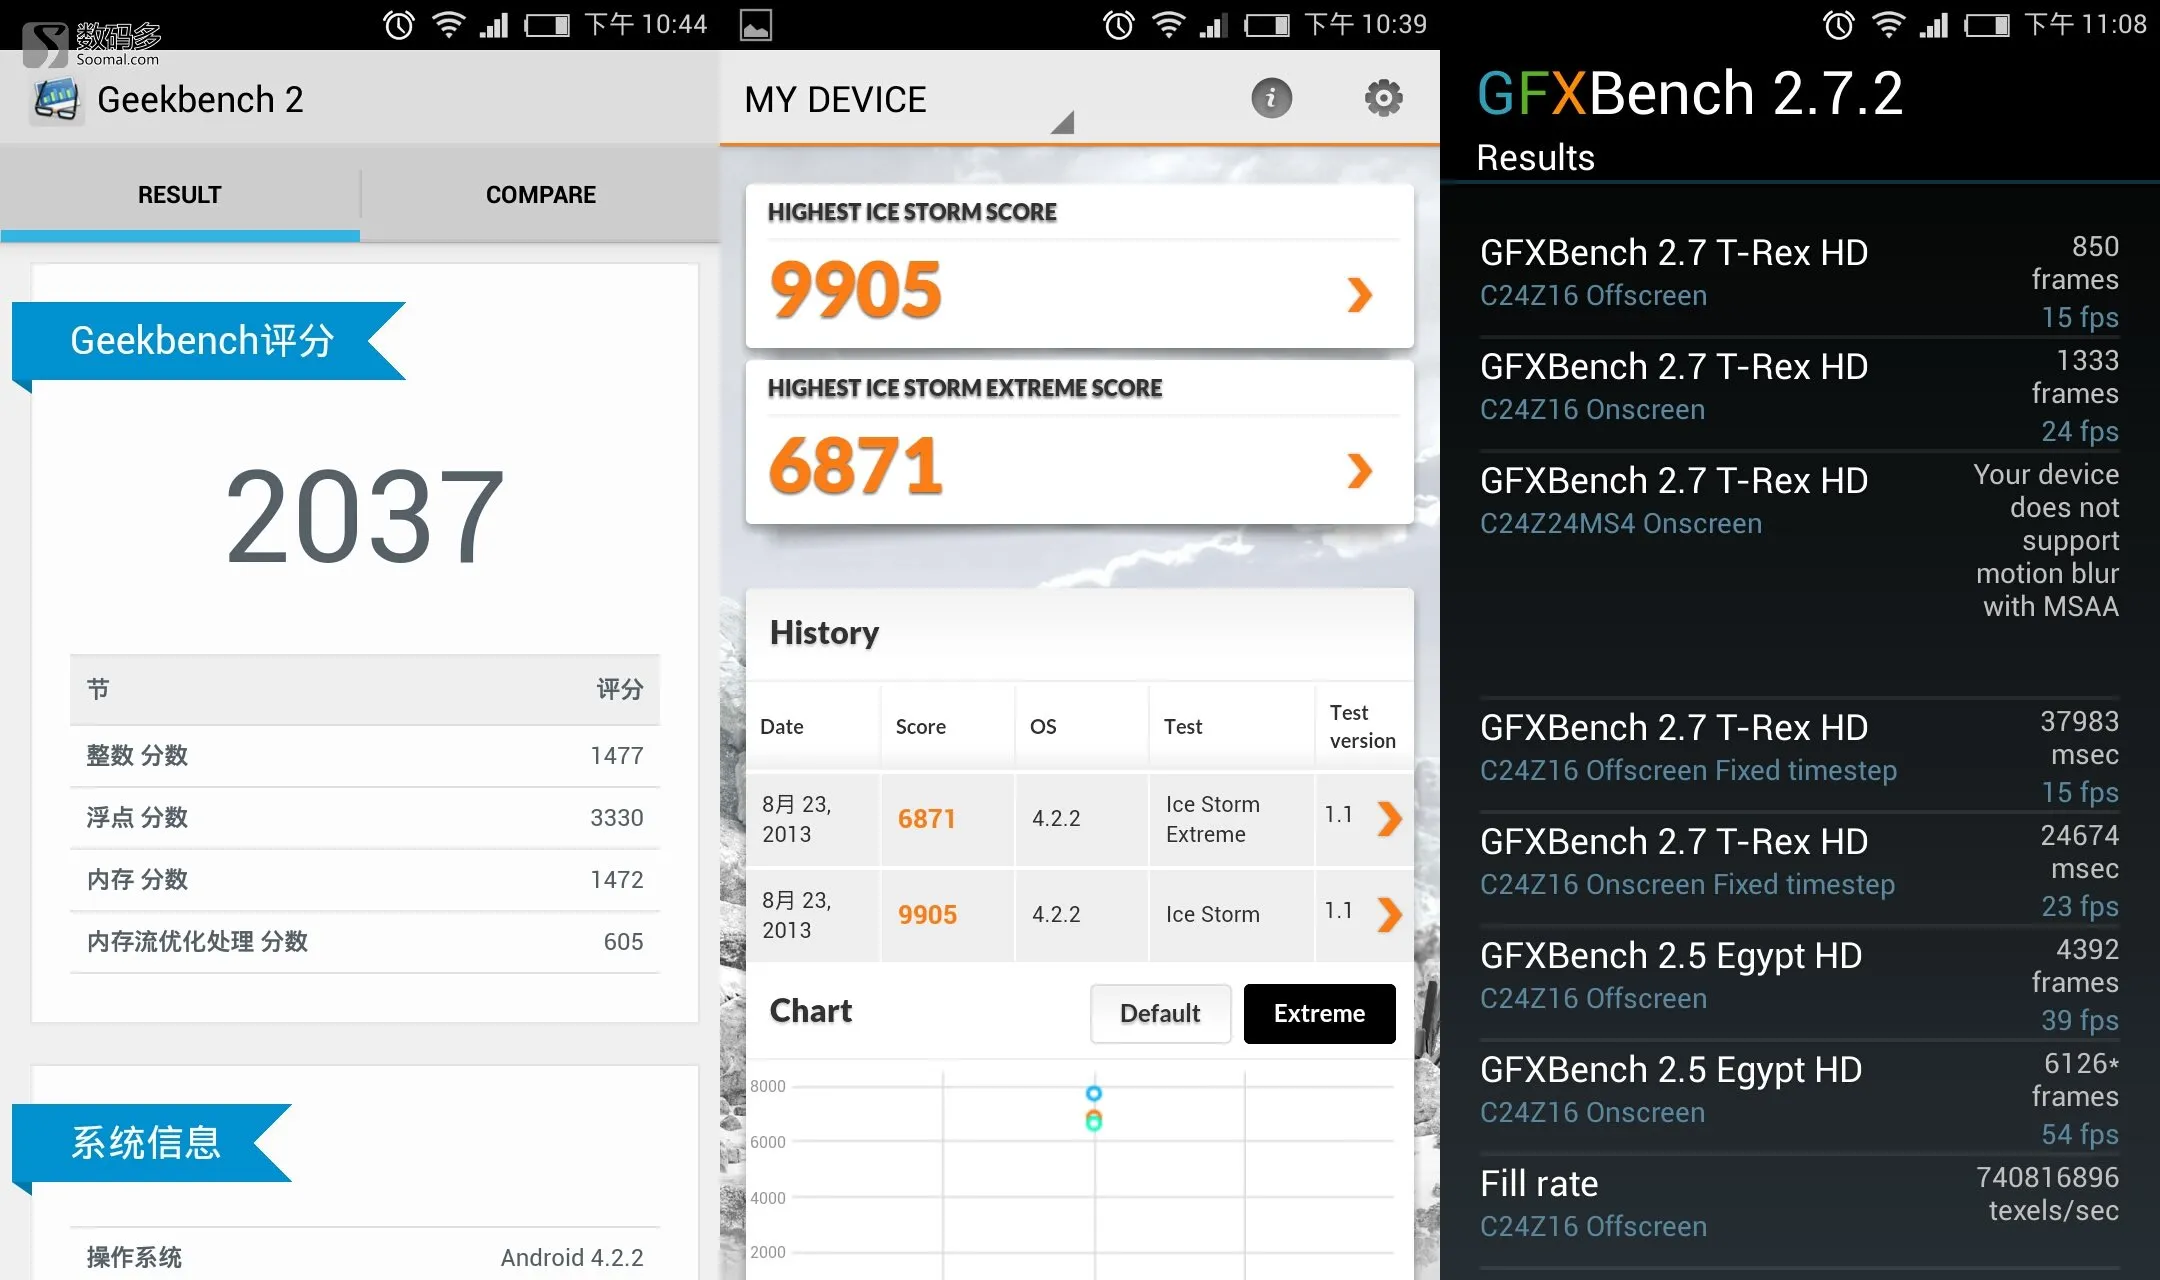Tap alarm icon in GFXBench status bar
Viewport: 2160px width, 1280px height.
(x=1838, y=24)
